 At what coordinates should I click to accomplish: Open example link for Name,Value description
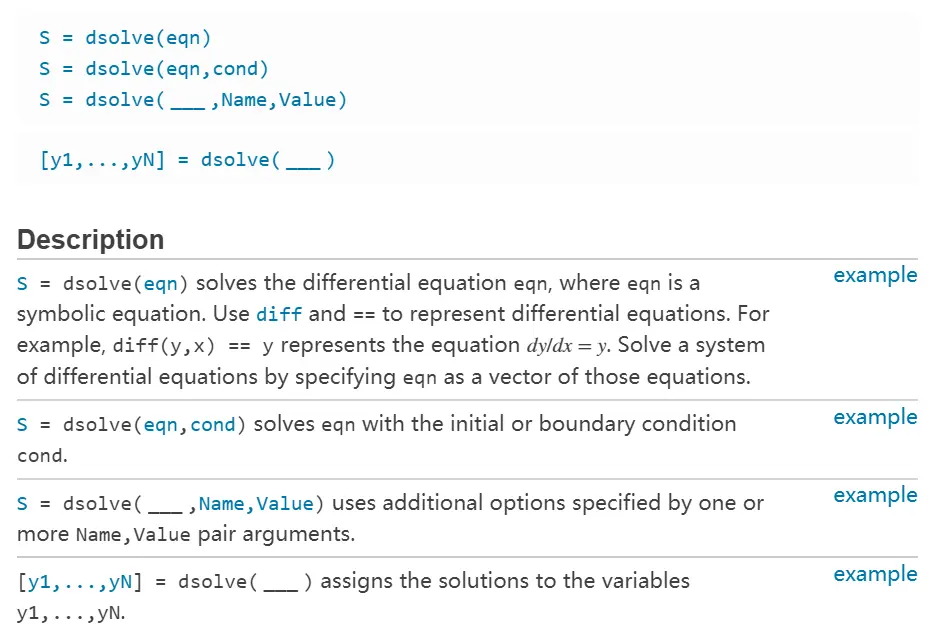875,496
